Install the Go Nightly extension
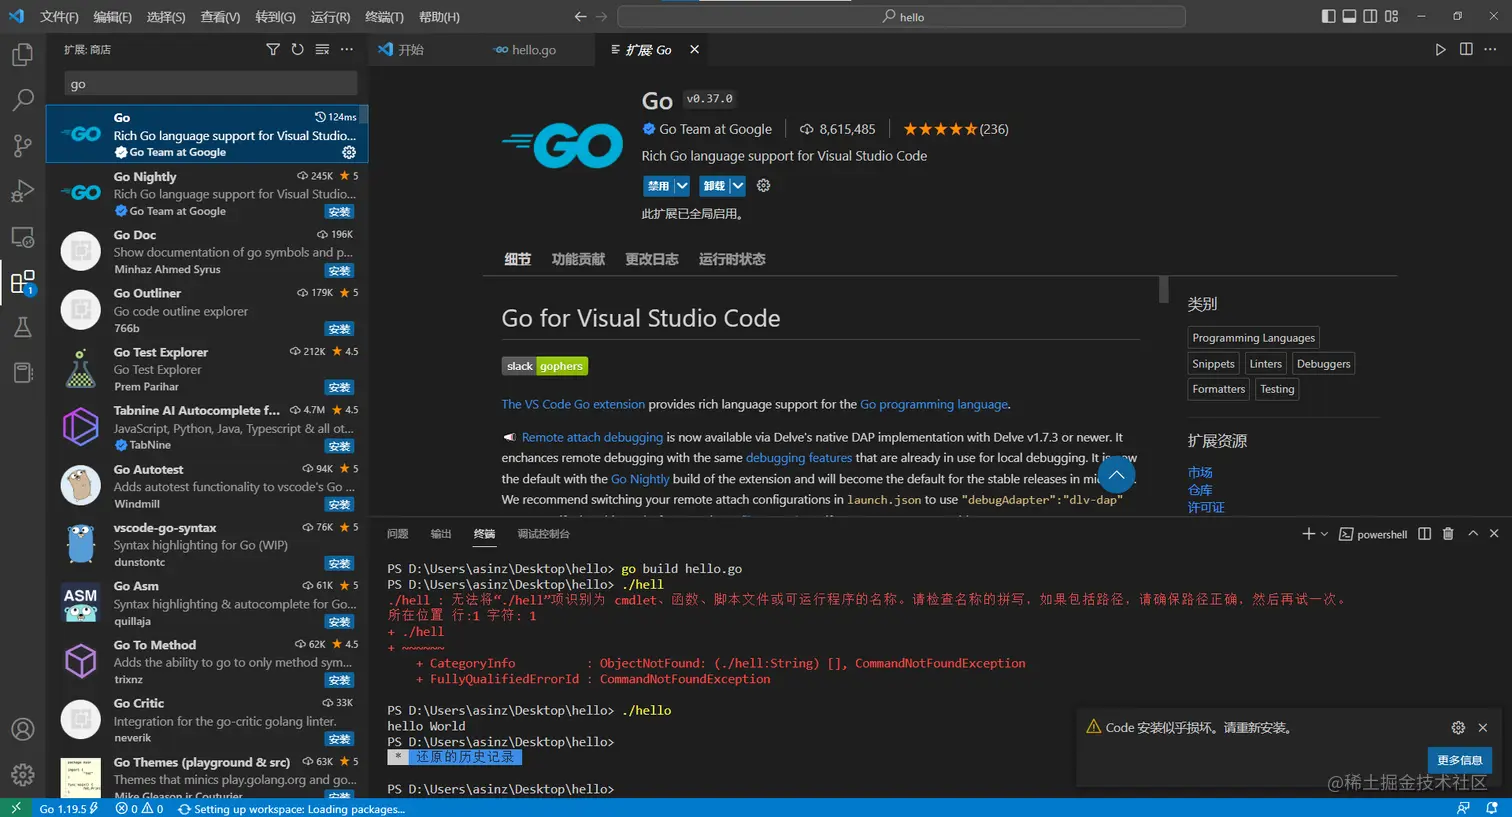The height and width of the screenshot is (817, 1512). pyautogui.click(x=340, y=212)
